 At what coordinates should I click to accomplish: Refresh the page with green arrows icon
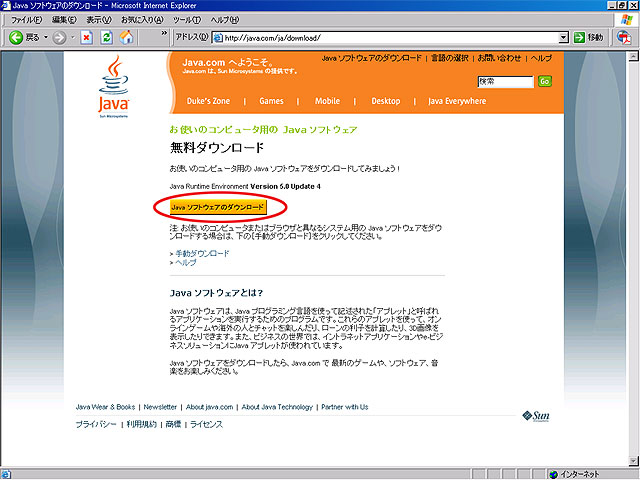(x=107, y=38)
